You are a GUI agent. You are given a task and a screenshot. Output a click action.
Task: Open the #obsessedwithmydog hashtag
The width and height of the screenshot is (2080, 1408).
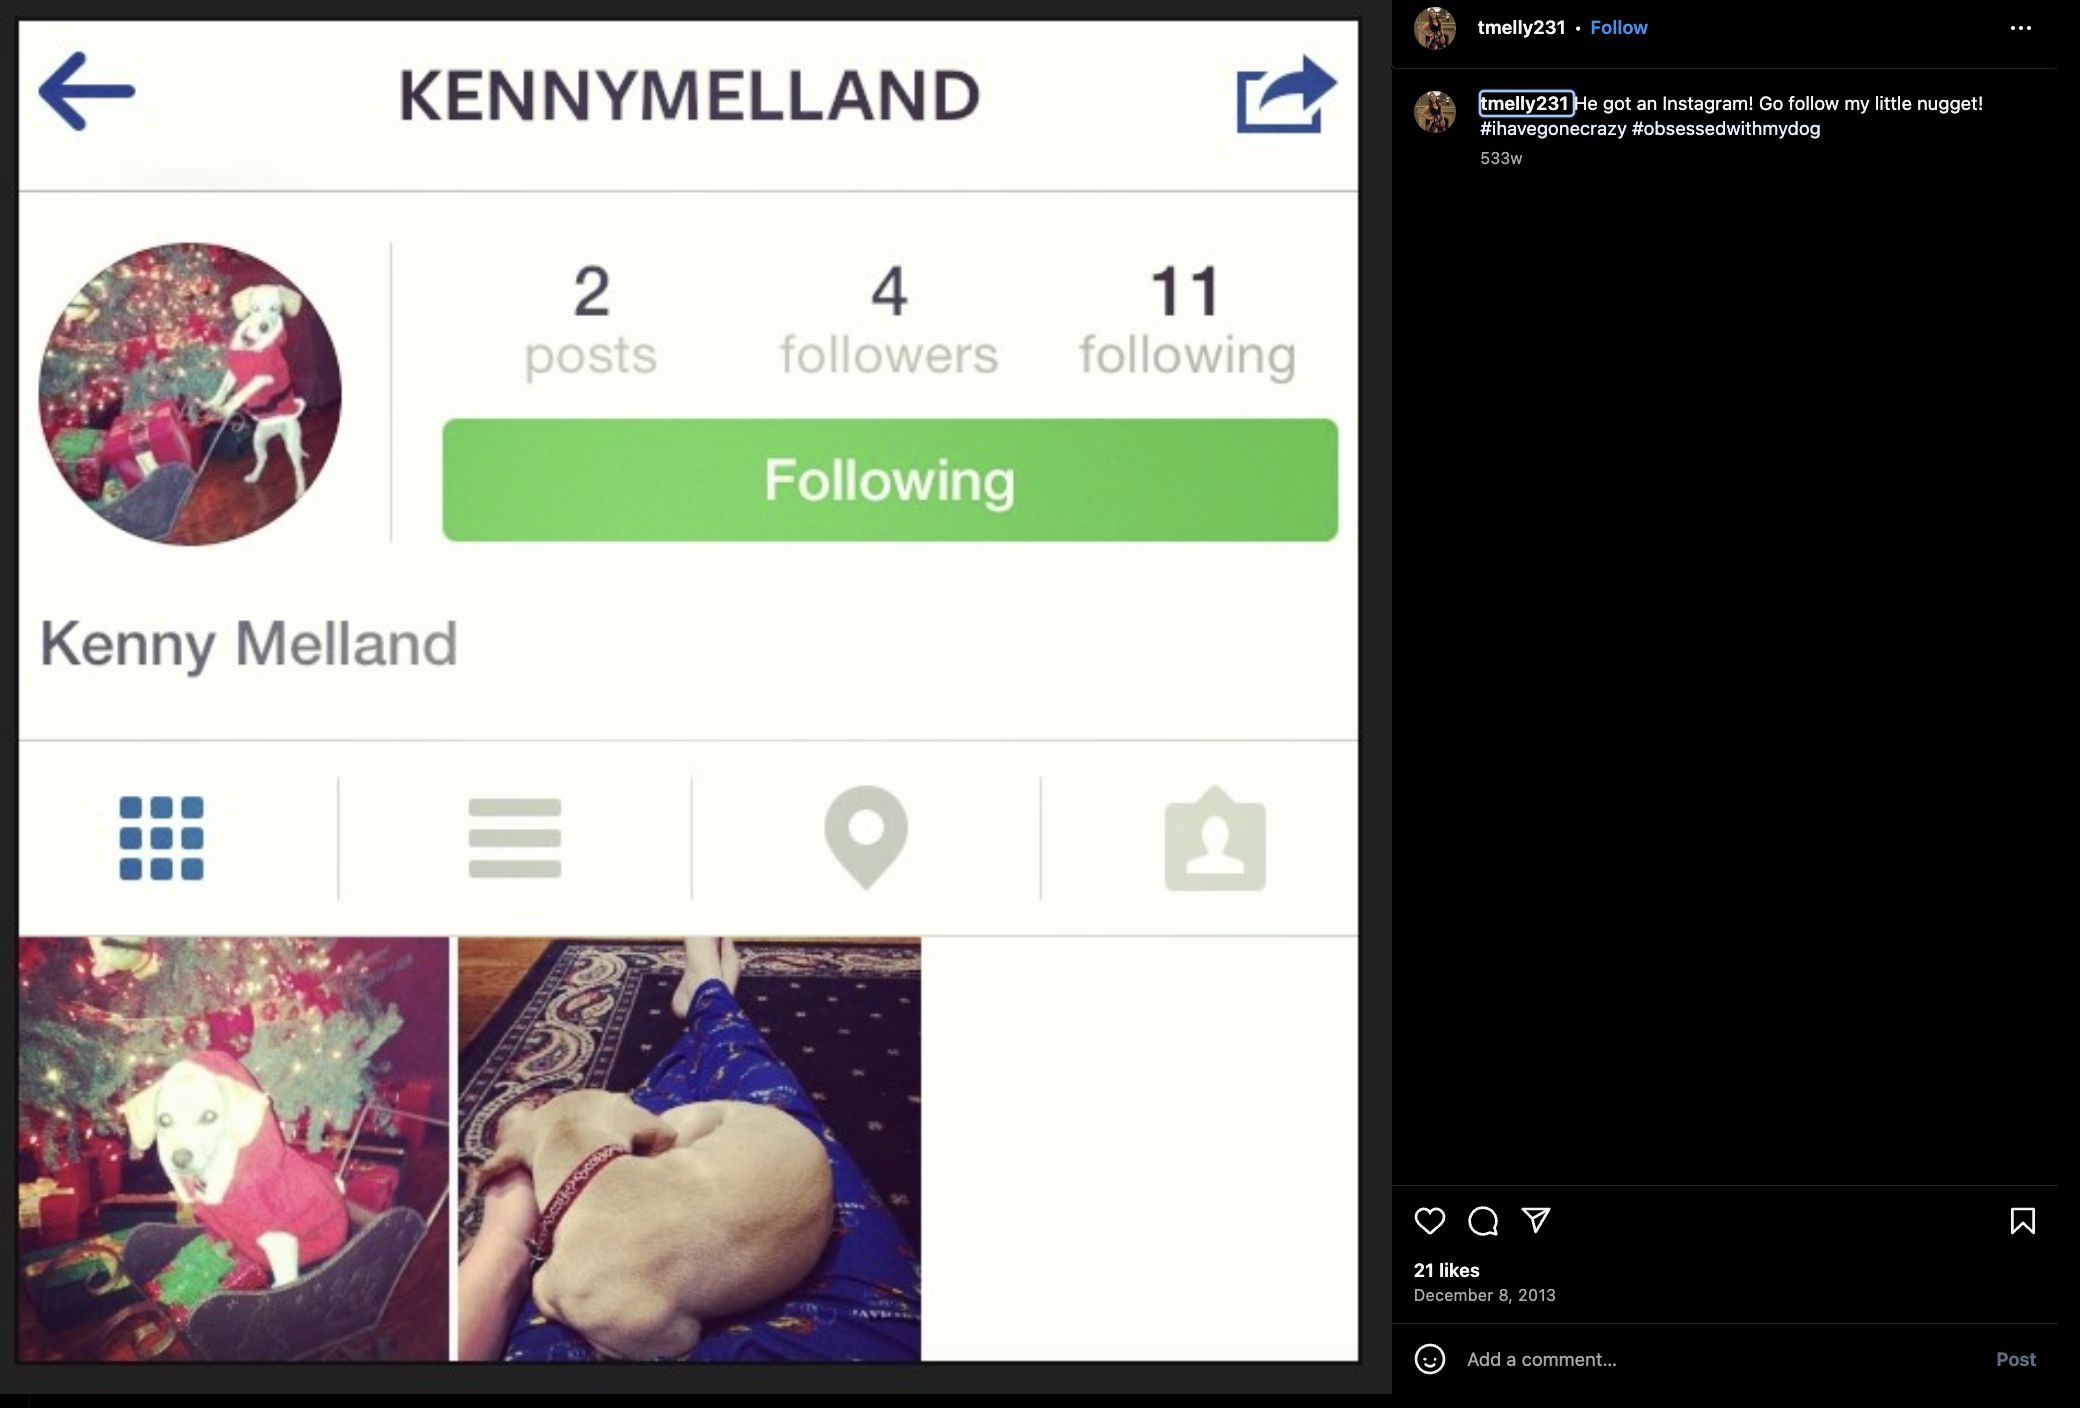(1725, 128)
